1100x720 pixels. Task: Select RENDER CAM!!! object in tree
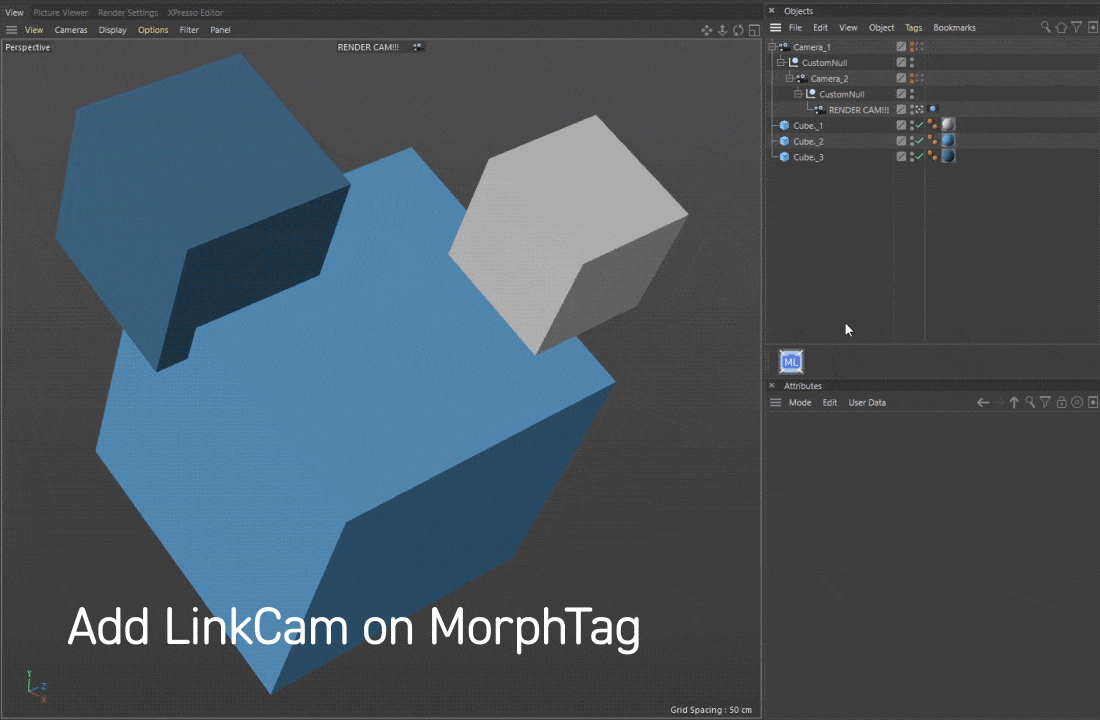coord(859,110)
